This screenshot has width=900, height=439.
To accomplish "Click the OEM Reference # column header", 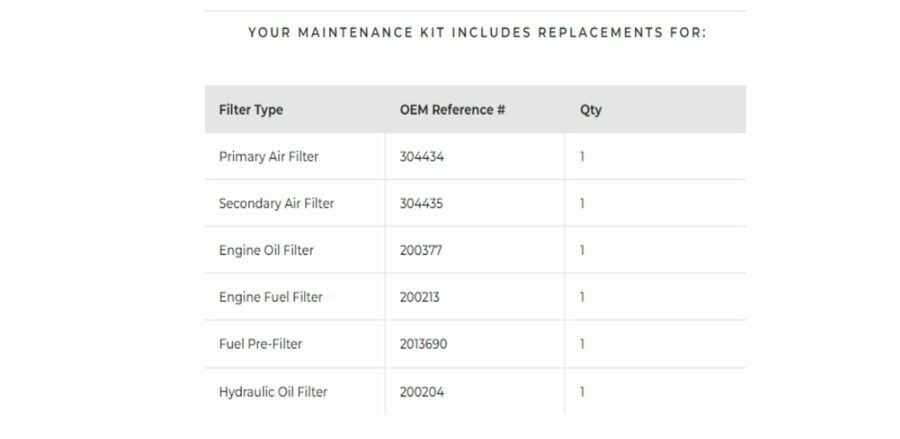I will 445,110.
